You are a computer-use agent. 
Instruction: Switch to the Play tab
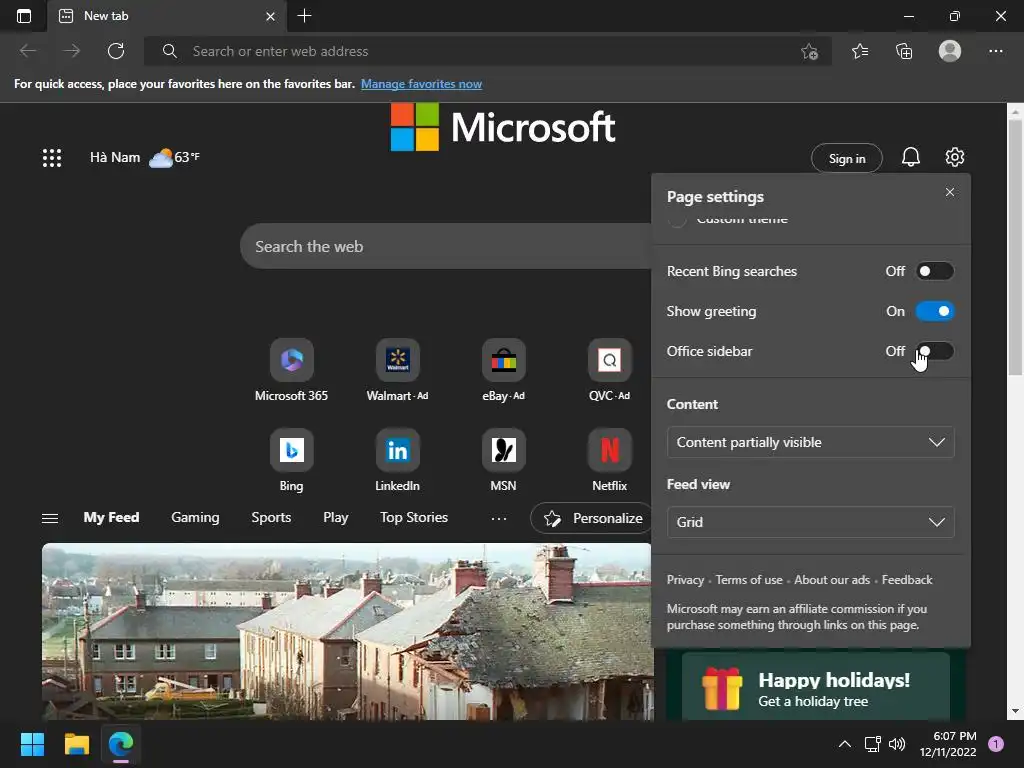[336, 517]
